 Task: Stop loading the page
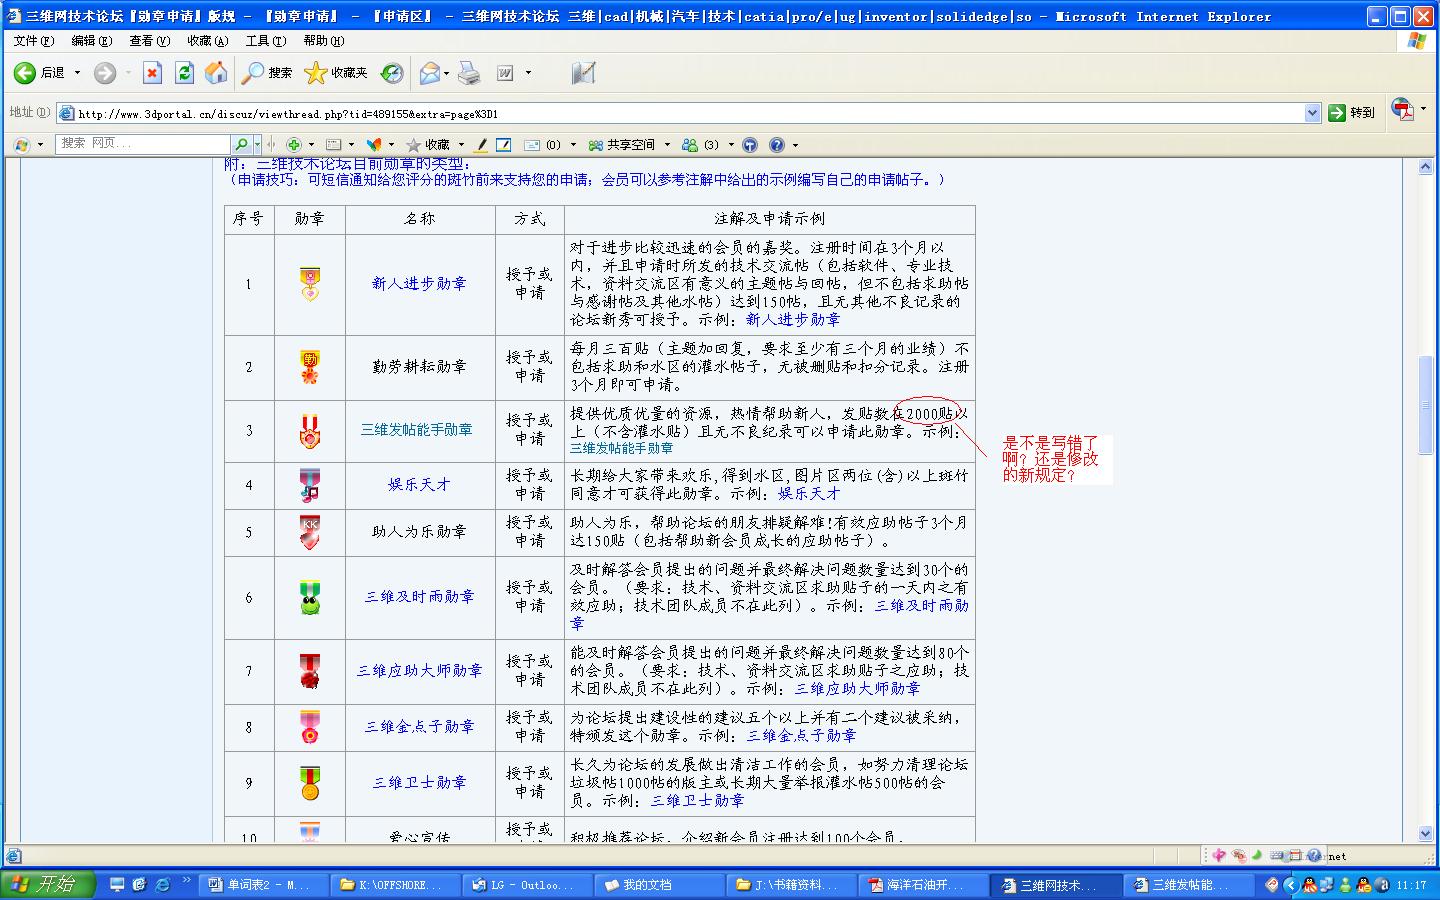(x=152, y=73)
